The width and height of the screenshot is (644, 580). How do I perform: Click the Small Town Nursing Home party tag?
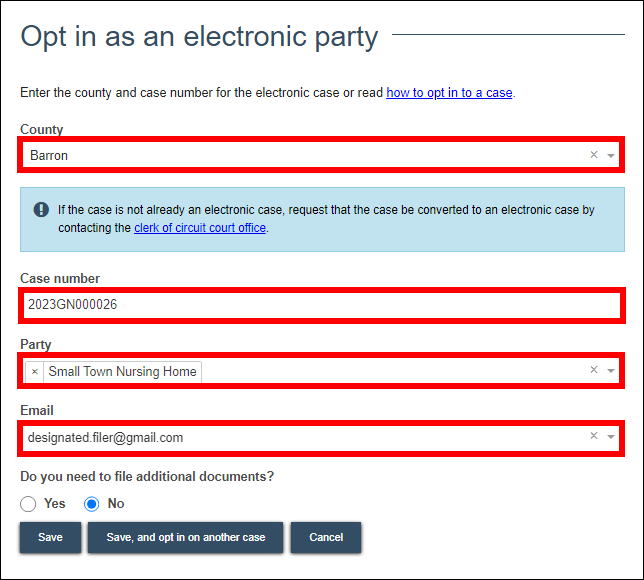122,371
